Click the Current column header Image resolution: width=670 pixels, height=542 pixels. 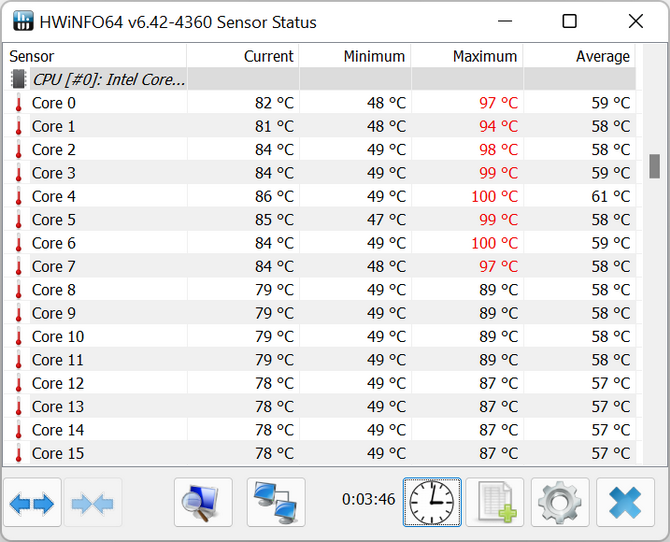[243, 56]
